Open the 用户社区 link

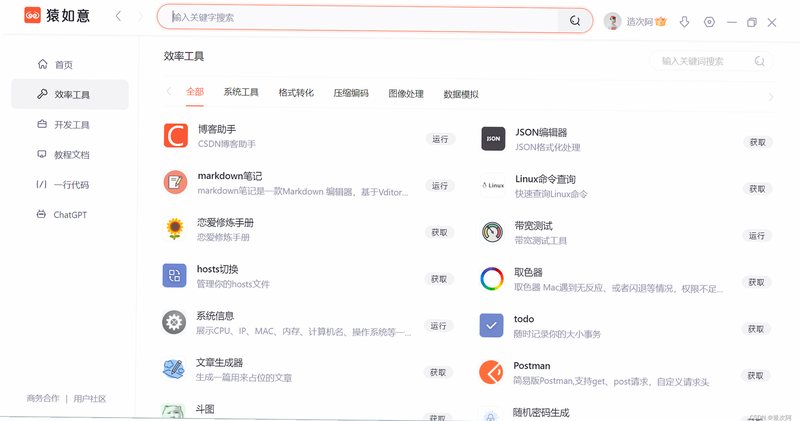[x=90, y=399]
